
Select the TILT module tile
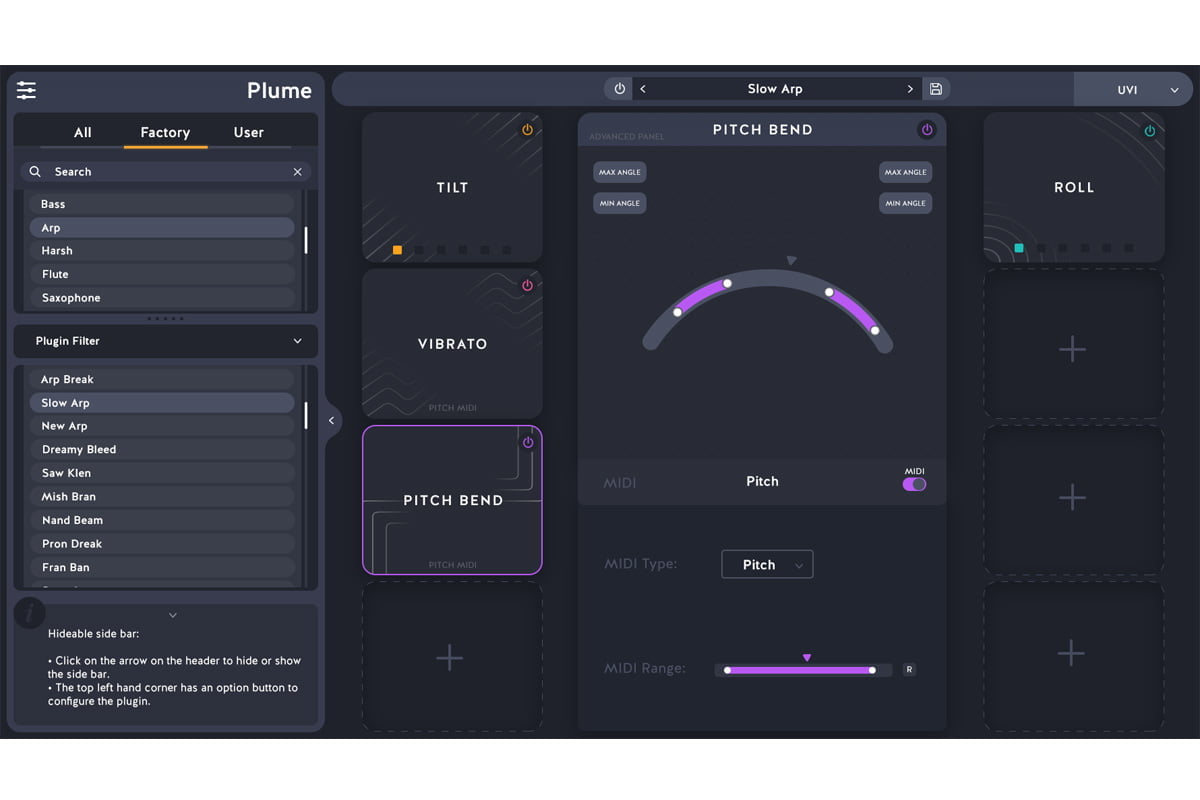click(x=452, y=187)
